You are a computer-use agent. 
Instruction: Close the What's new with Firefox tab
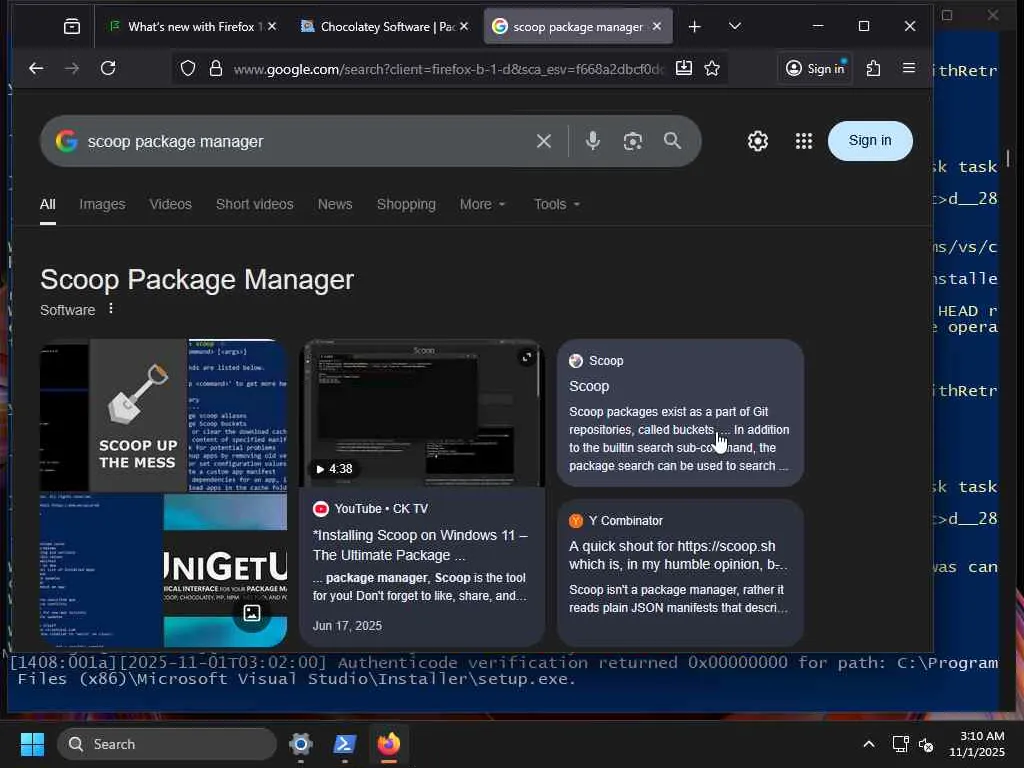(272, 26)
